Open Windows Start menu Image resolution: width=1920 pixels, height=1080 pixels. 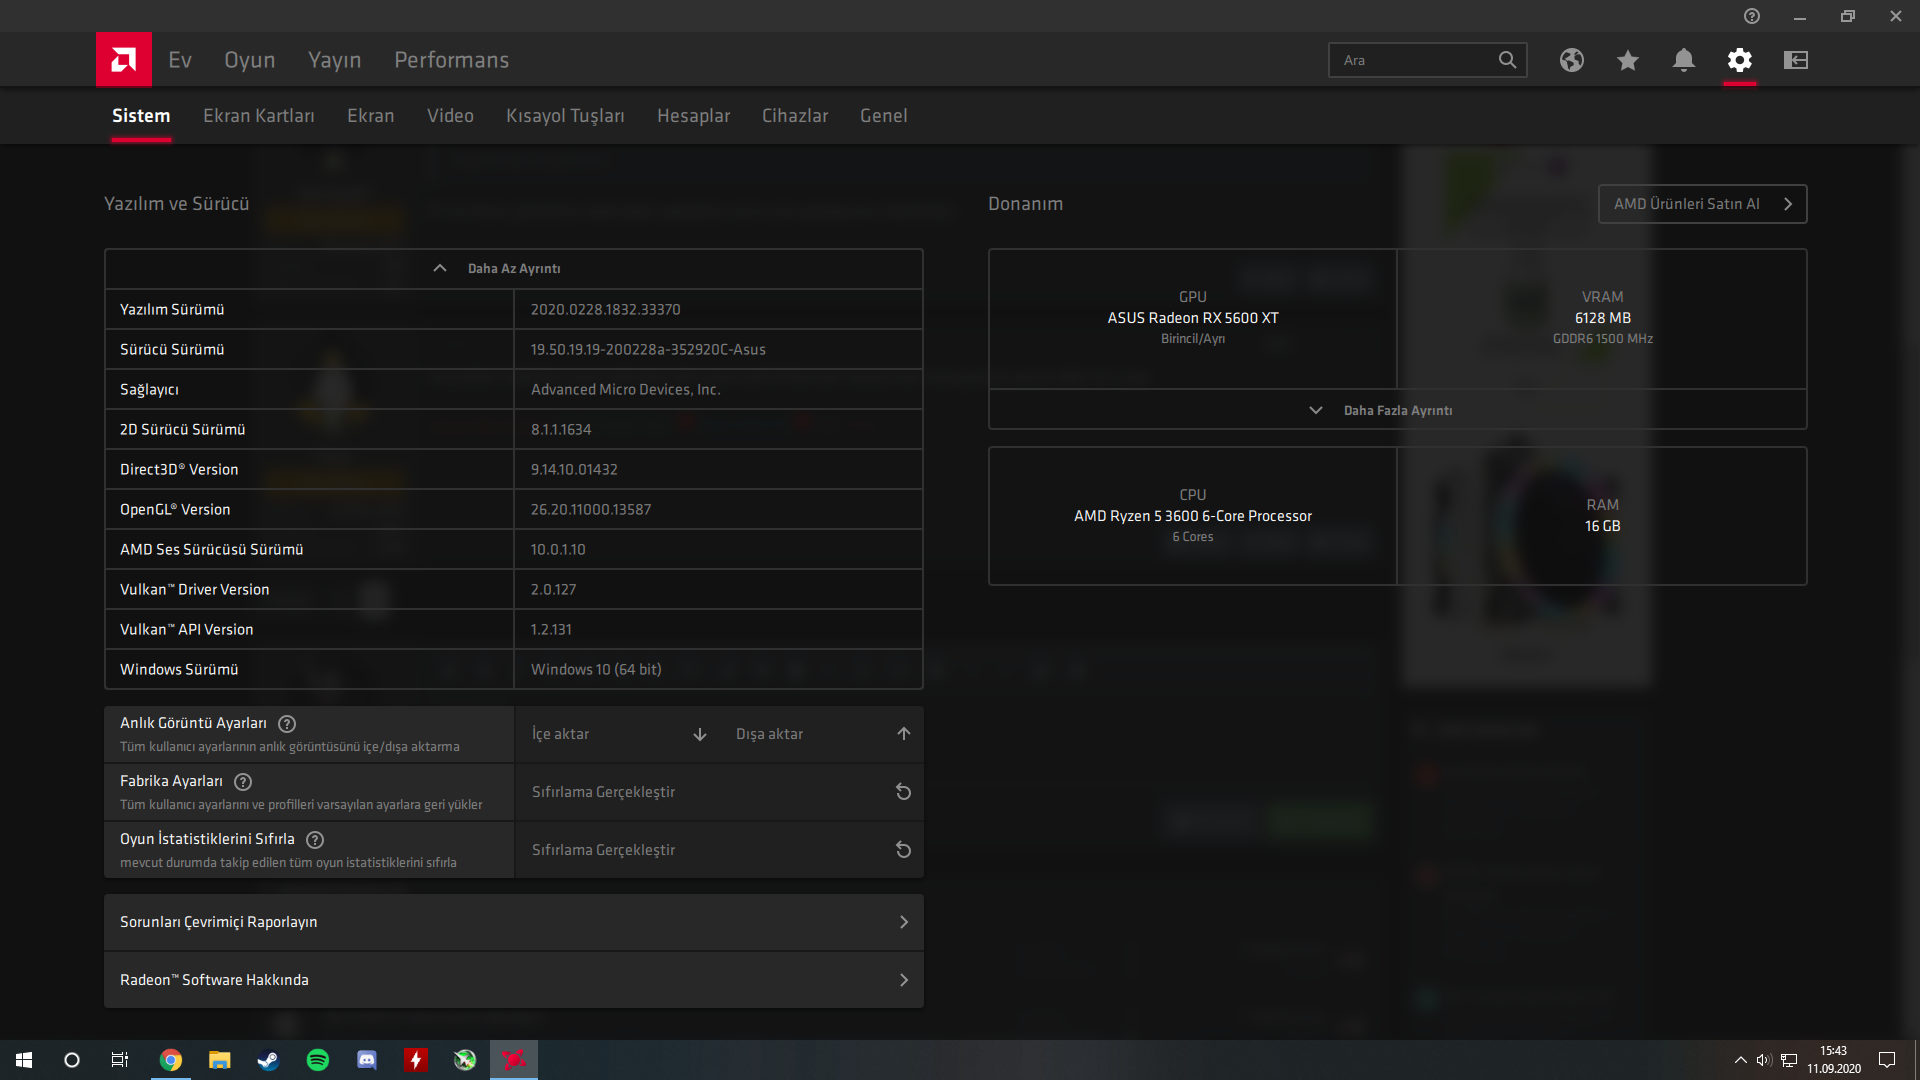[24, 1060]
